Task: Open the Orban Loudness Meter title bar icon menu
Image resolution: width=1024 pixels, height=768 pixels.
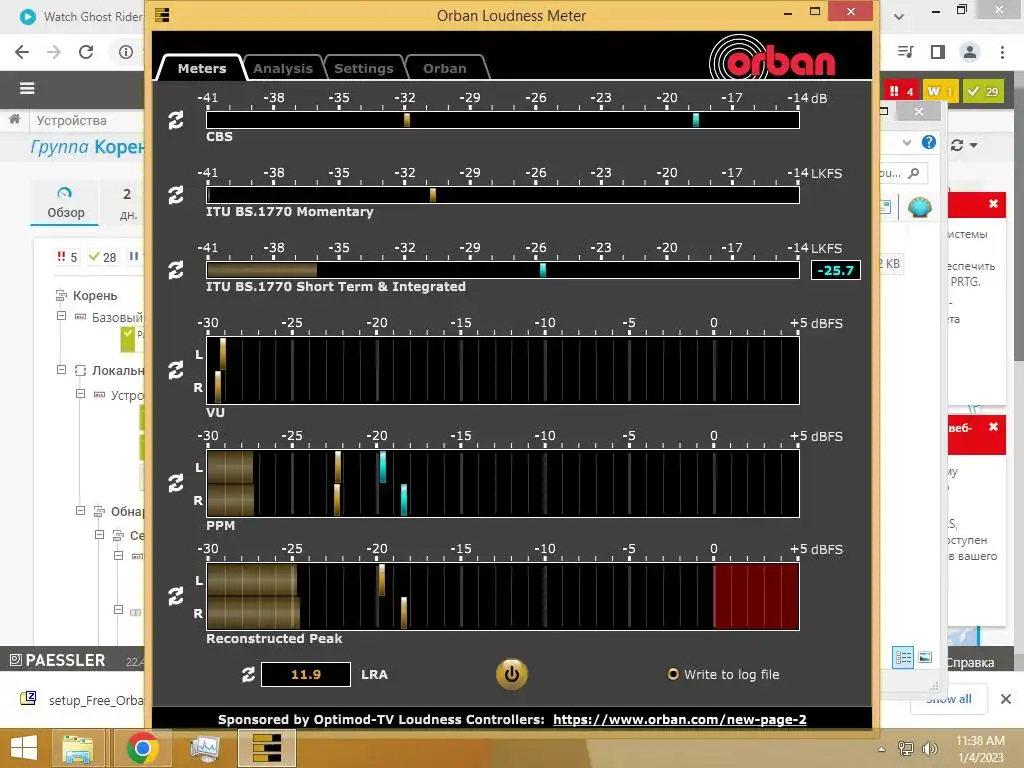Action: [162, 15]
